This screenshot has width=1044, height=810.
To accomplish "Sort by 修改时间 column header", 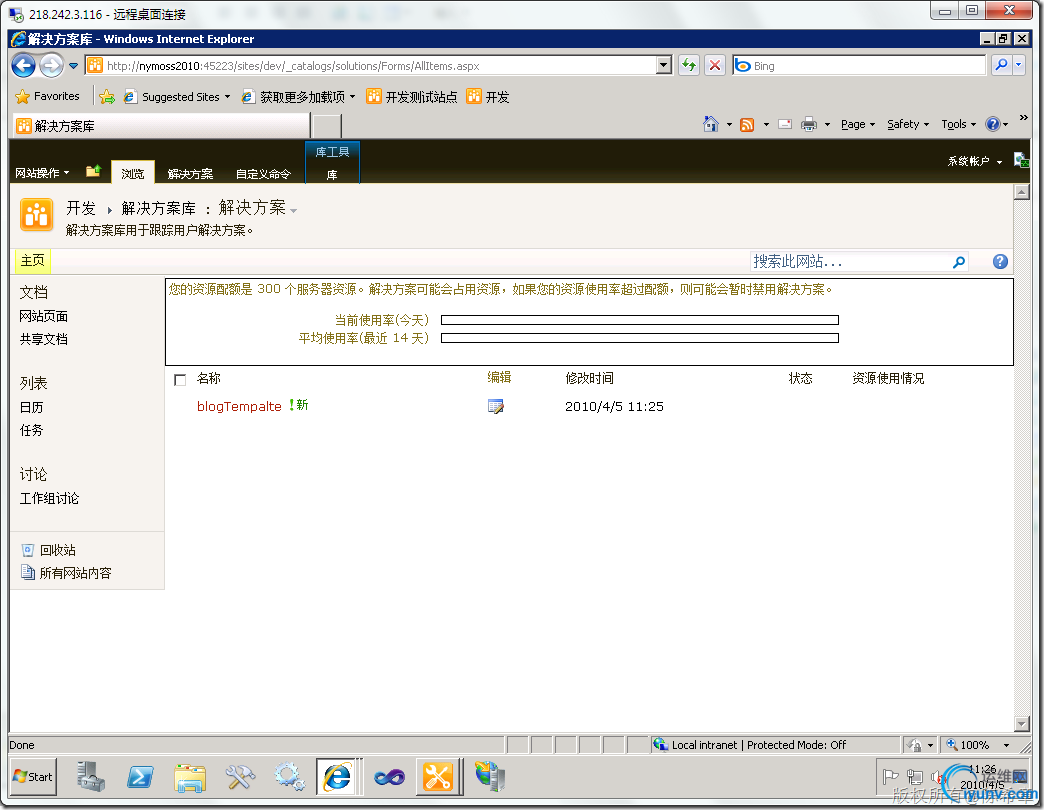I will 589,379.
